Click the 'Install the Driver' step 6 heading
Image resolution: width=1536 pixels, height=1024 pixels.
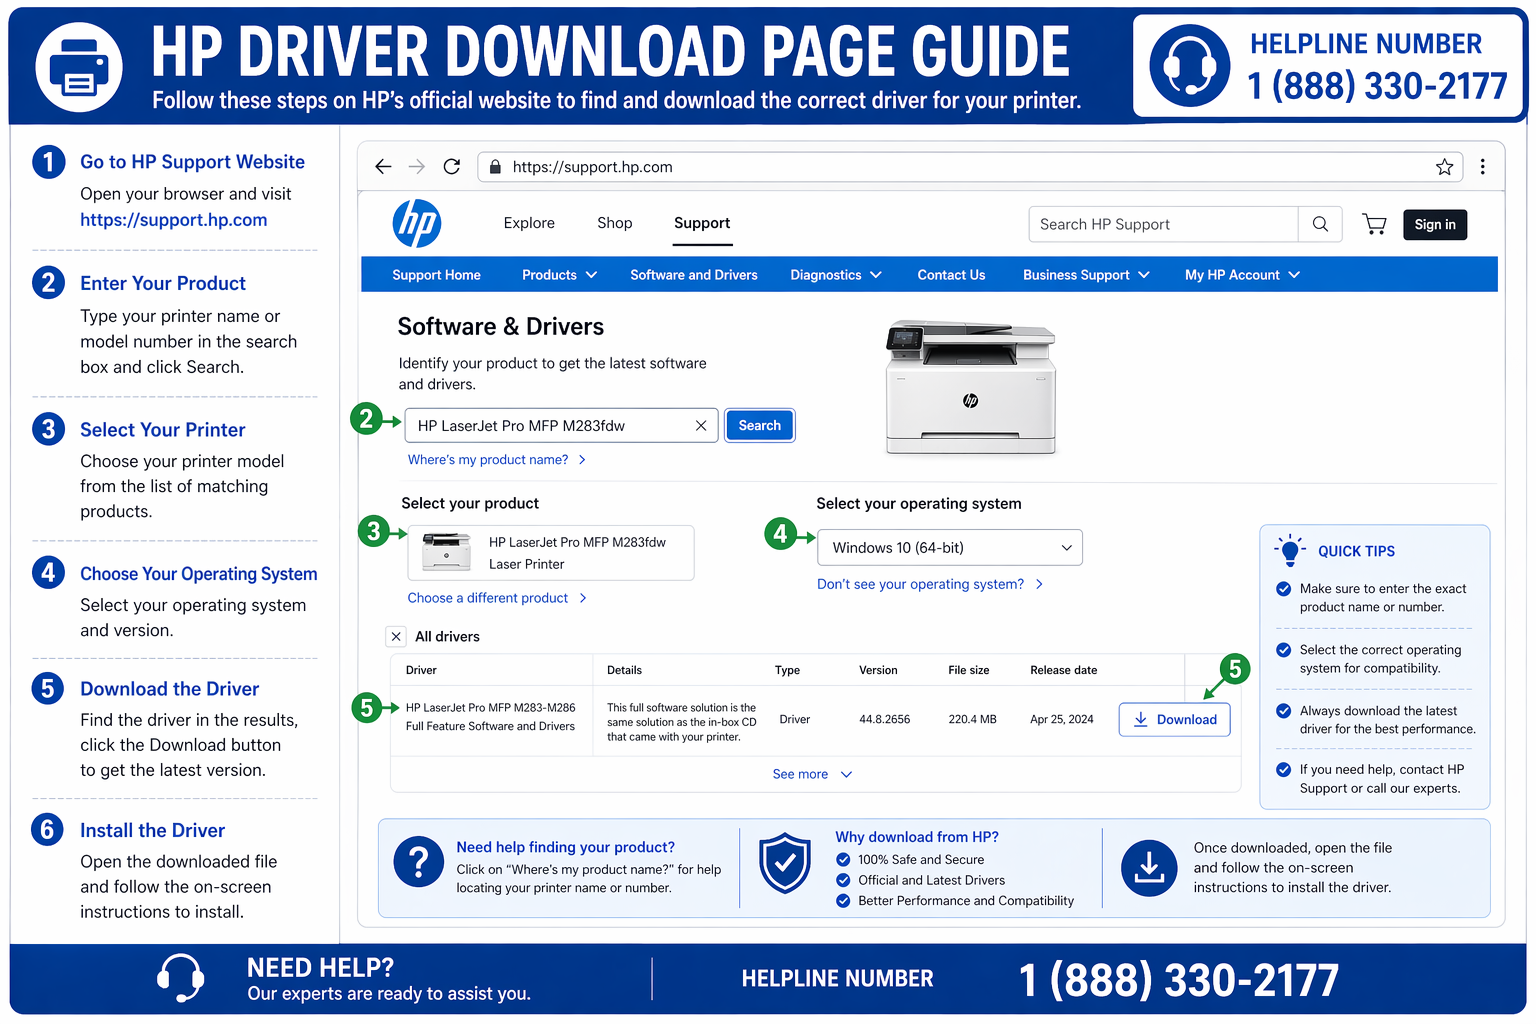[x=153, y=830]
